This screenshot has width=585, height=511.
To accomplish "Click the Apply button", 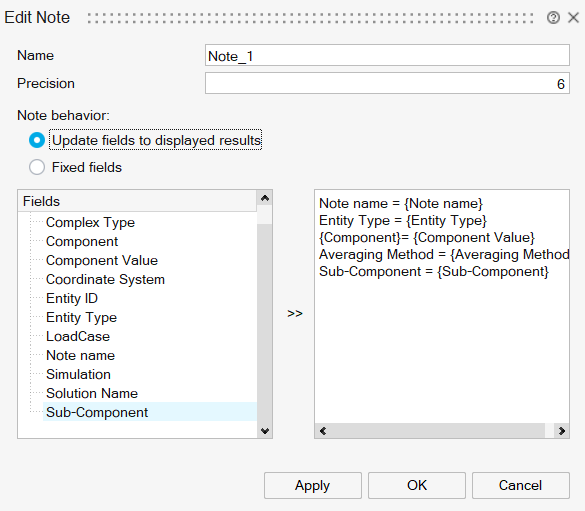I will coord(313,485).
